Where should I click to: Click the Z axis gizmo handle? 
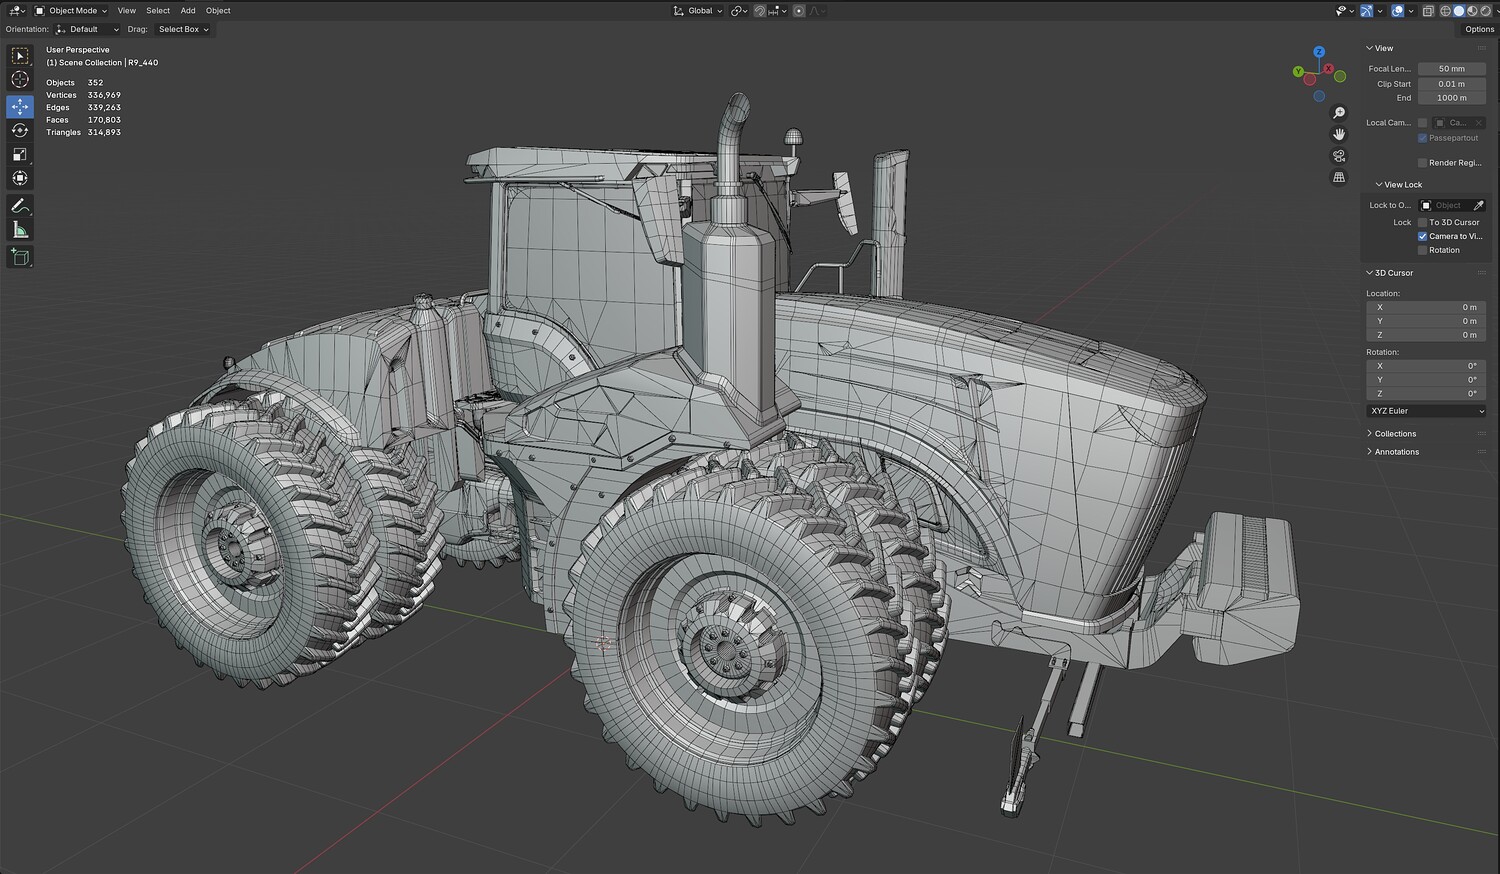(x=1319, y=52)
